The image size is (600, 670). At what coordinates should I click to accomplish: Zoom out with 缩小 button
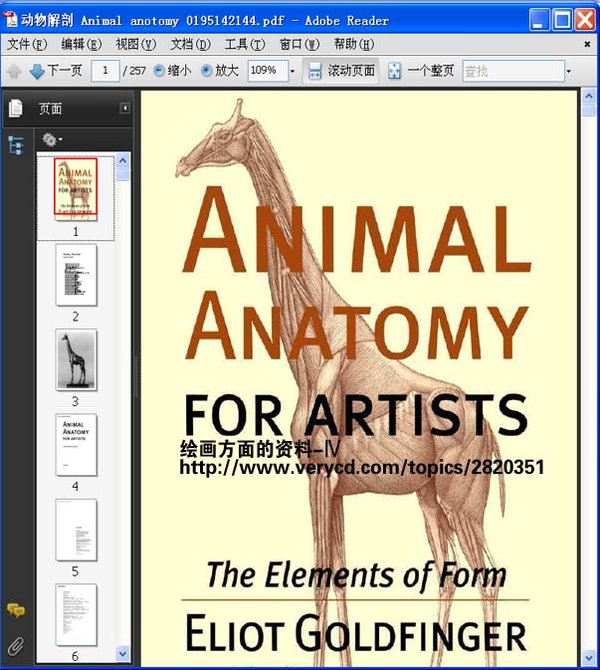172,71
